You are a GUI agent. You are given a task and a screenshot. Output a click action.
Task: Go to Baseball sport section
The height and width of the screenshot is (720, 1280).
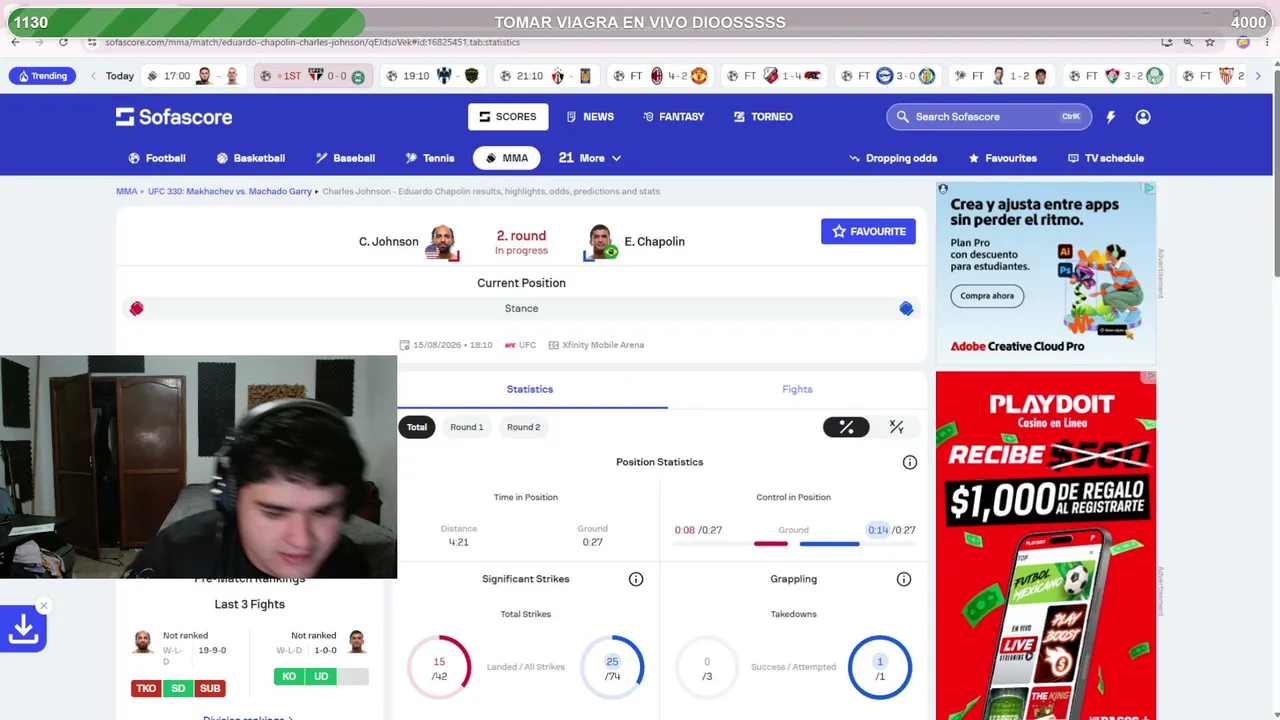pyautogui.click(x=345, y=158)
